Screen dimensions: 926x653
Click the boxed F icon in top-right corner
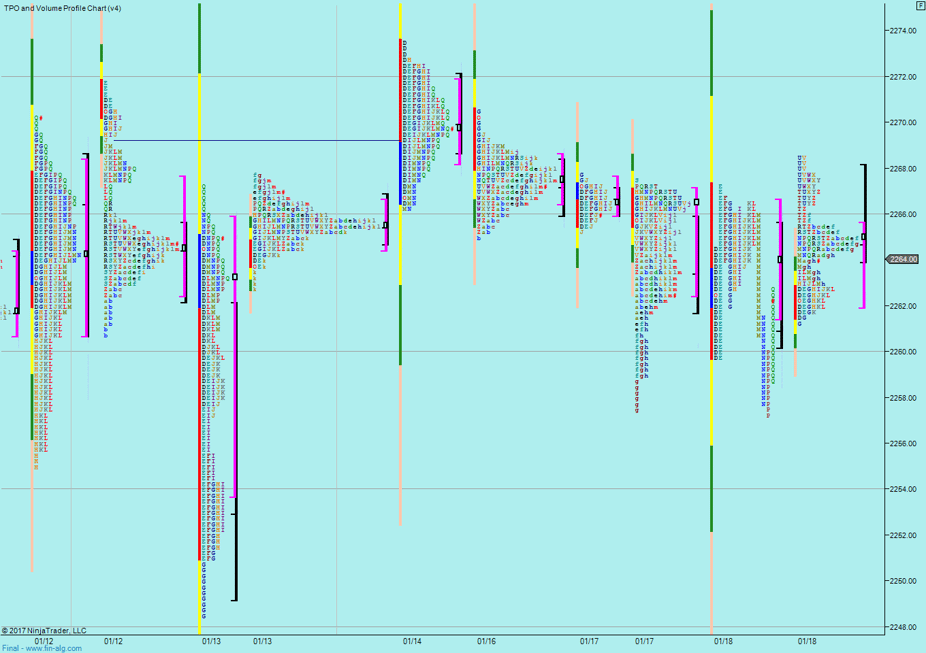919,6
